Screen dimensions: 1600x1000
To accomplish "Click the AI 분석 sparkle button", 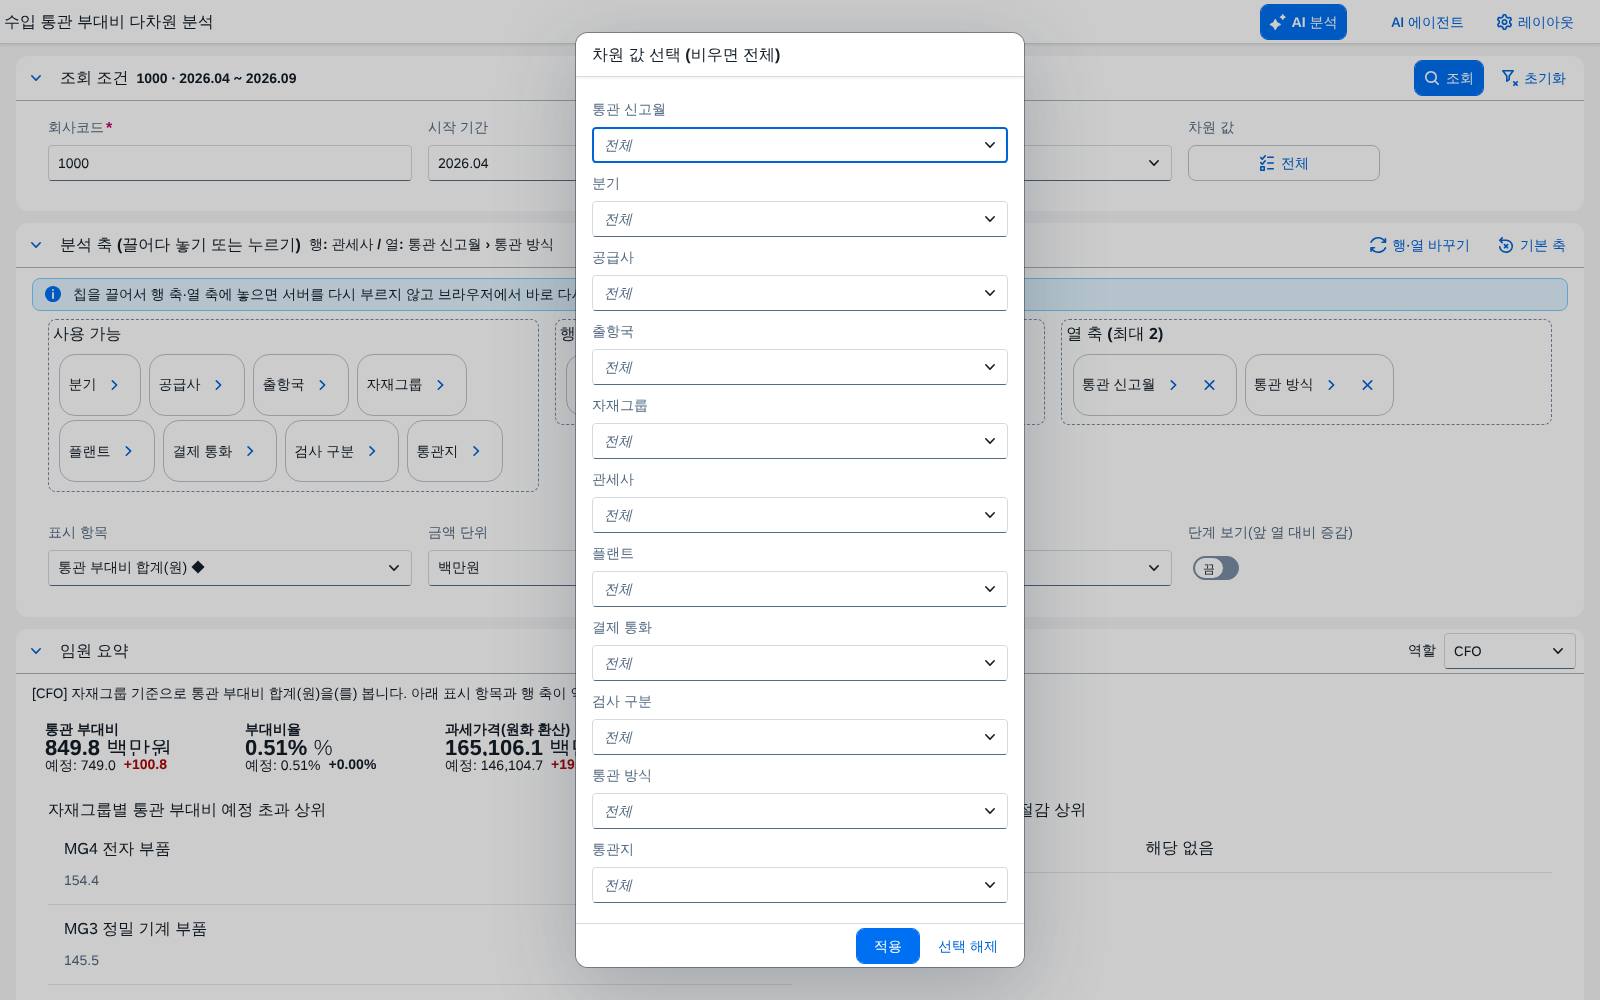I will click(1303, 22).
